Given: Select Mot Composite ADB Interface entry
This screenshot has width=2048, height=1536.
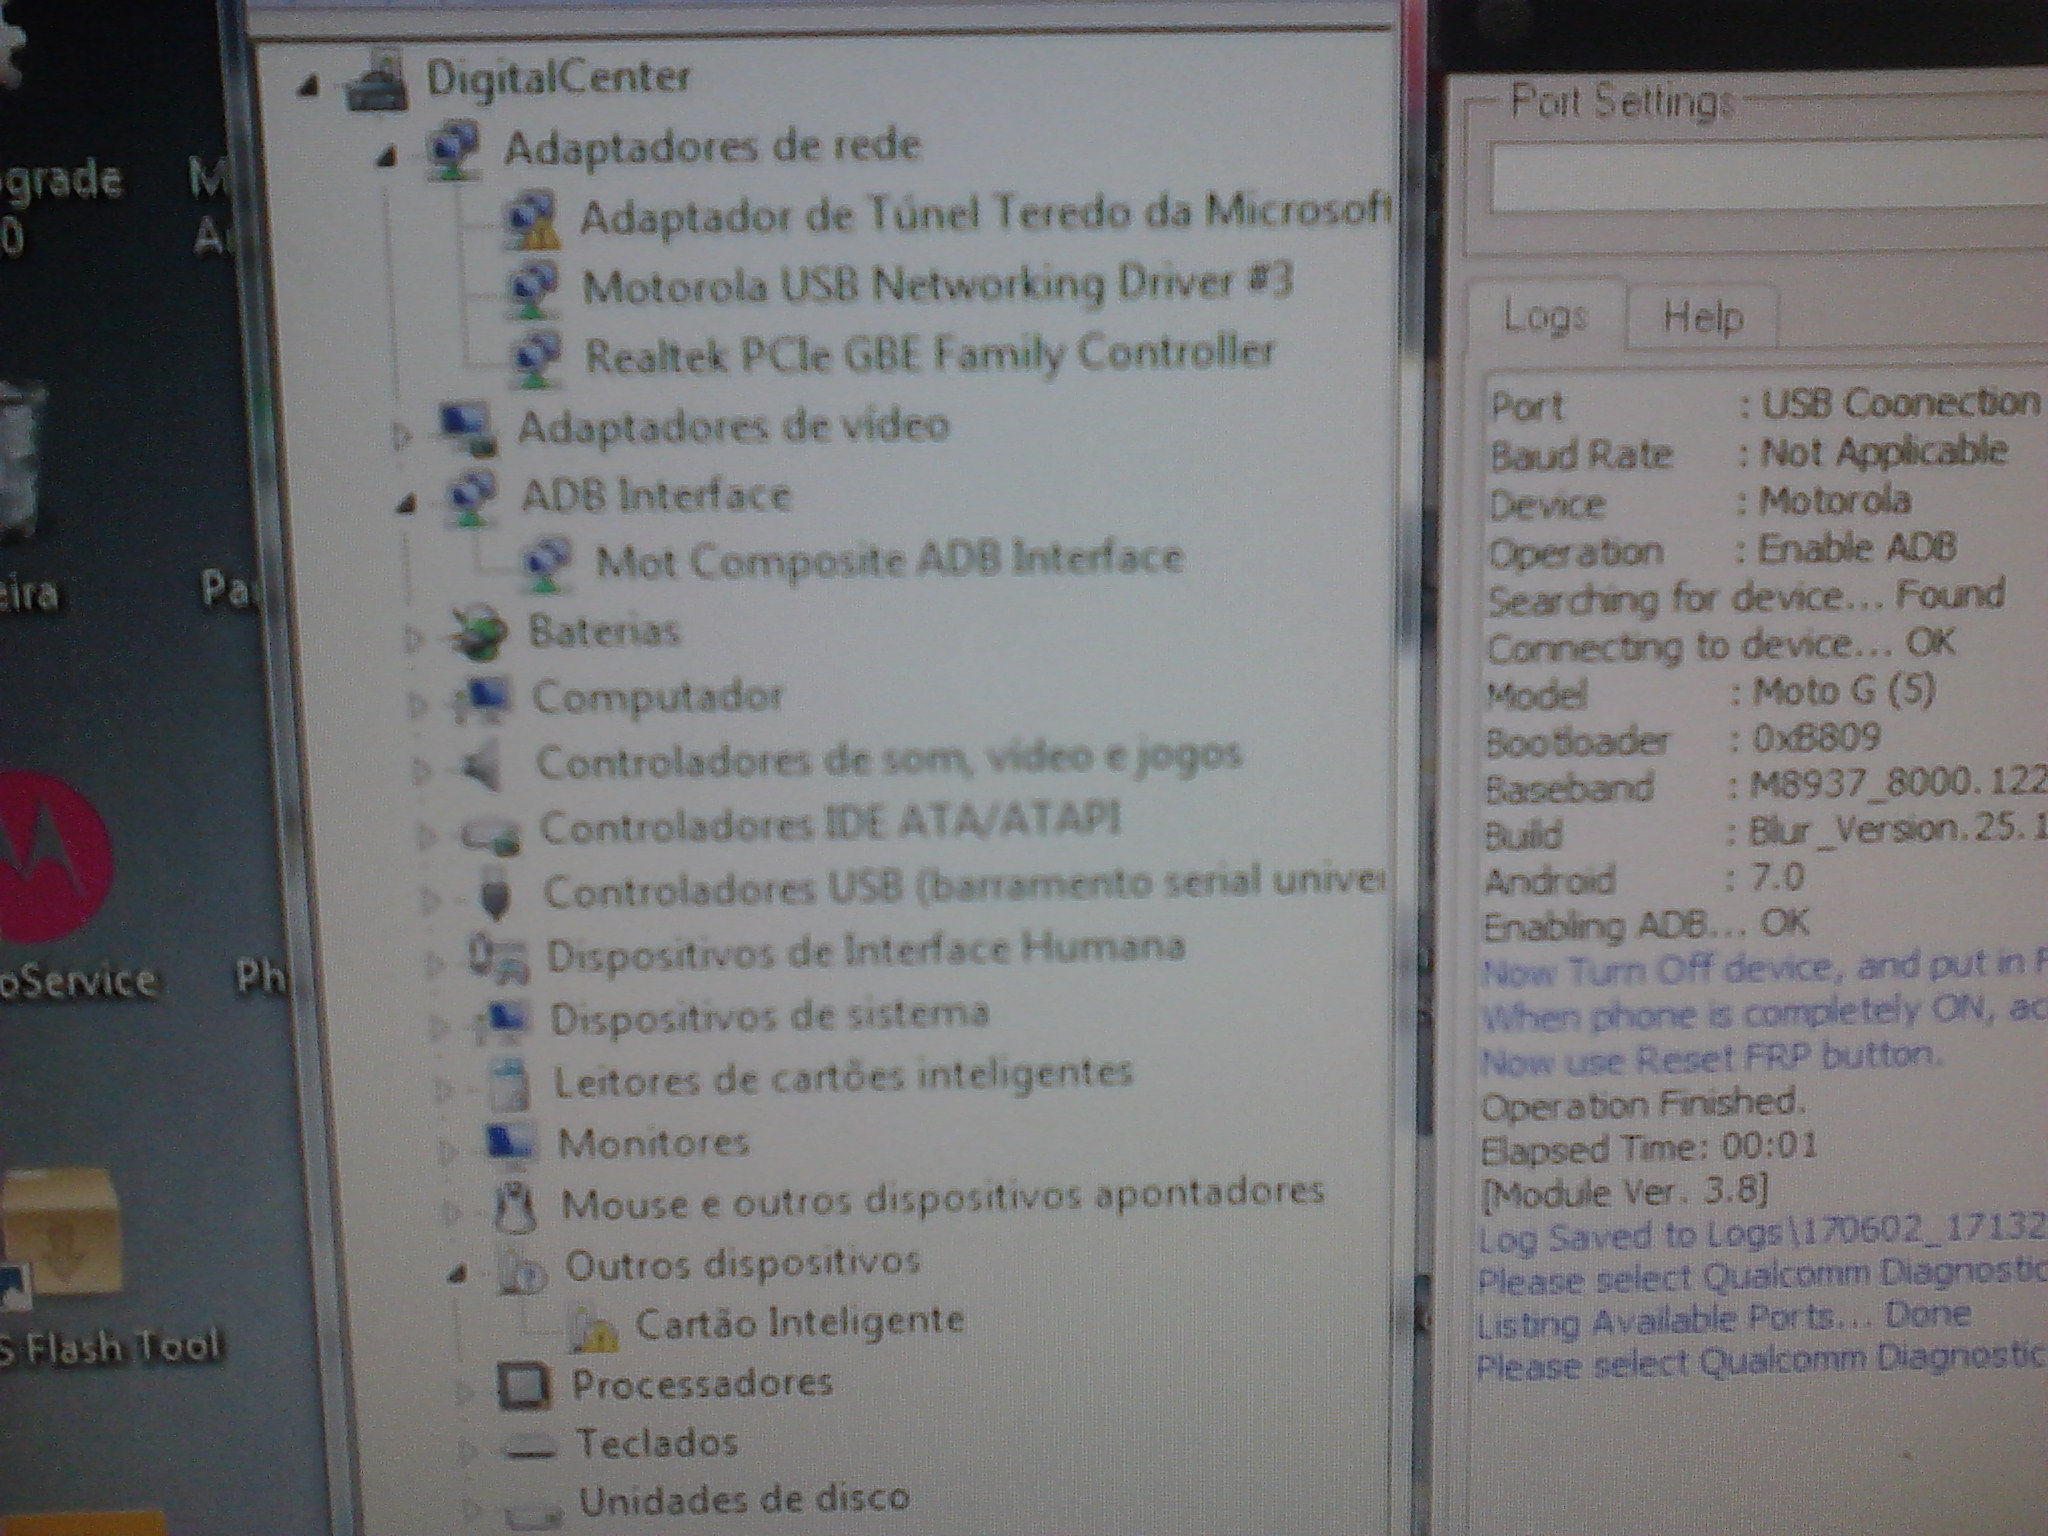Looking at the screenshot, I should [x=890, y=560].
